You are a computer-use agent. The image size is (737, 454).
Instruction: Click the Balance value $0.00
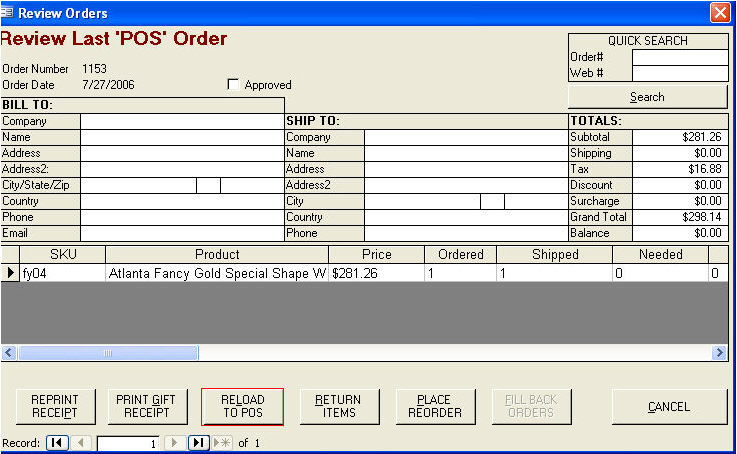coord(680,233)
